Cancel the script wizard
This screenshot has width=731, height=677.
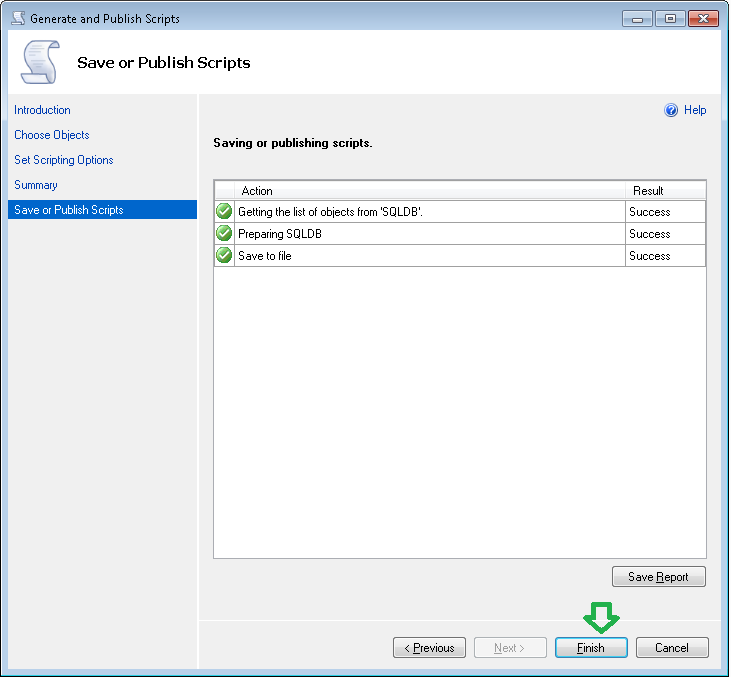[x=671, y=648]
